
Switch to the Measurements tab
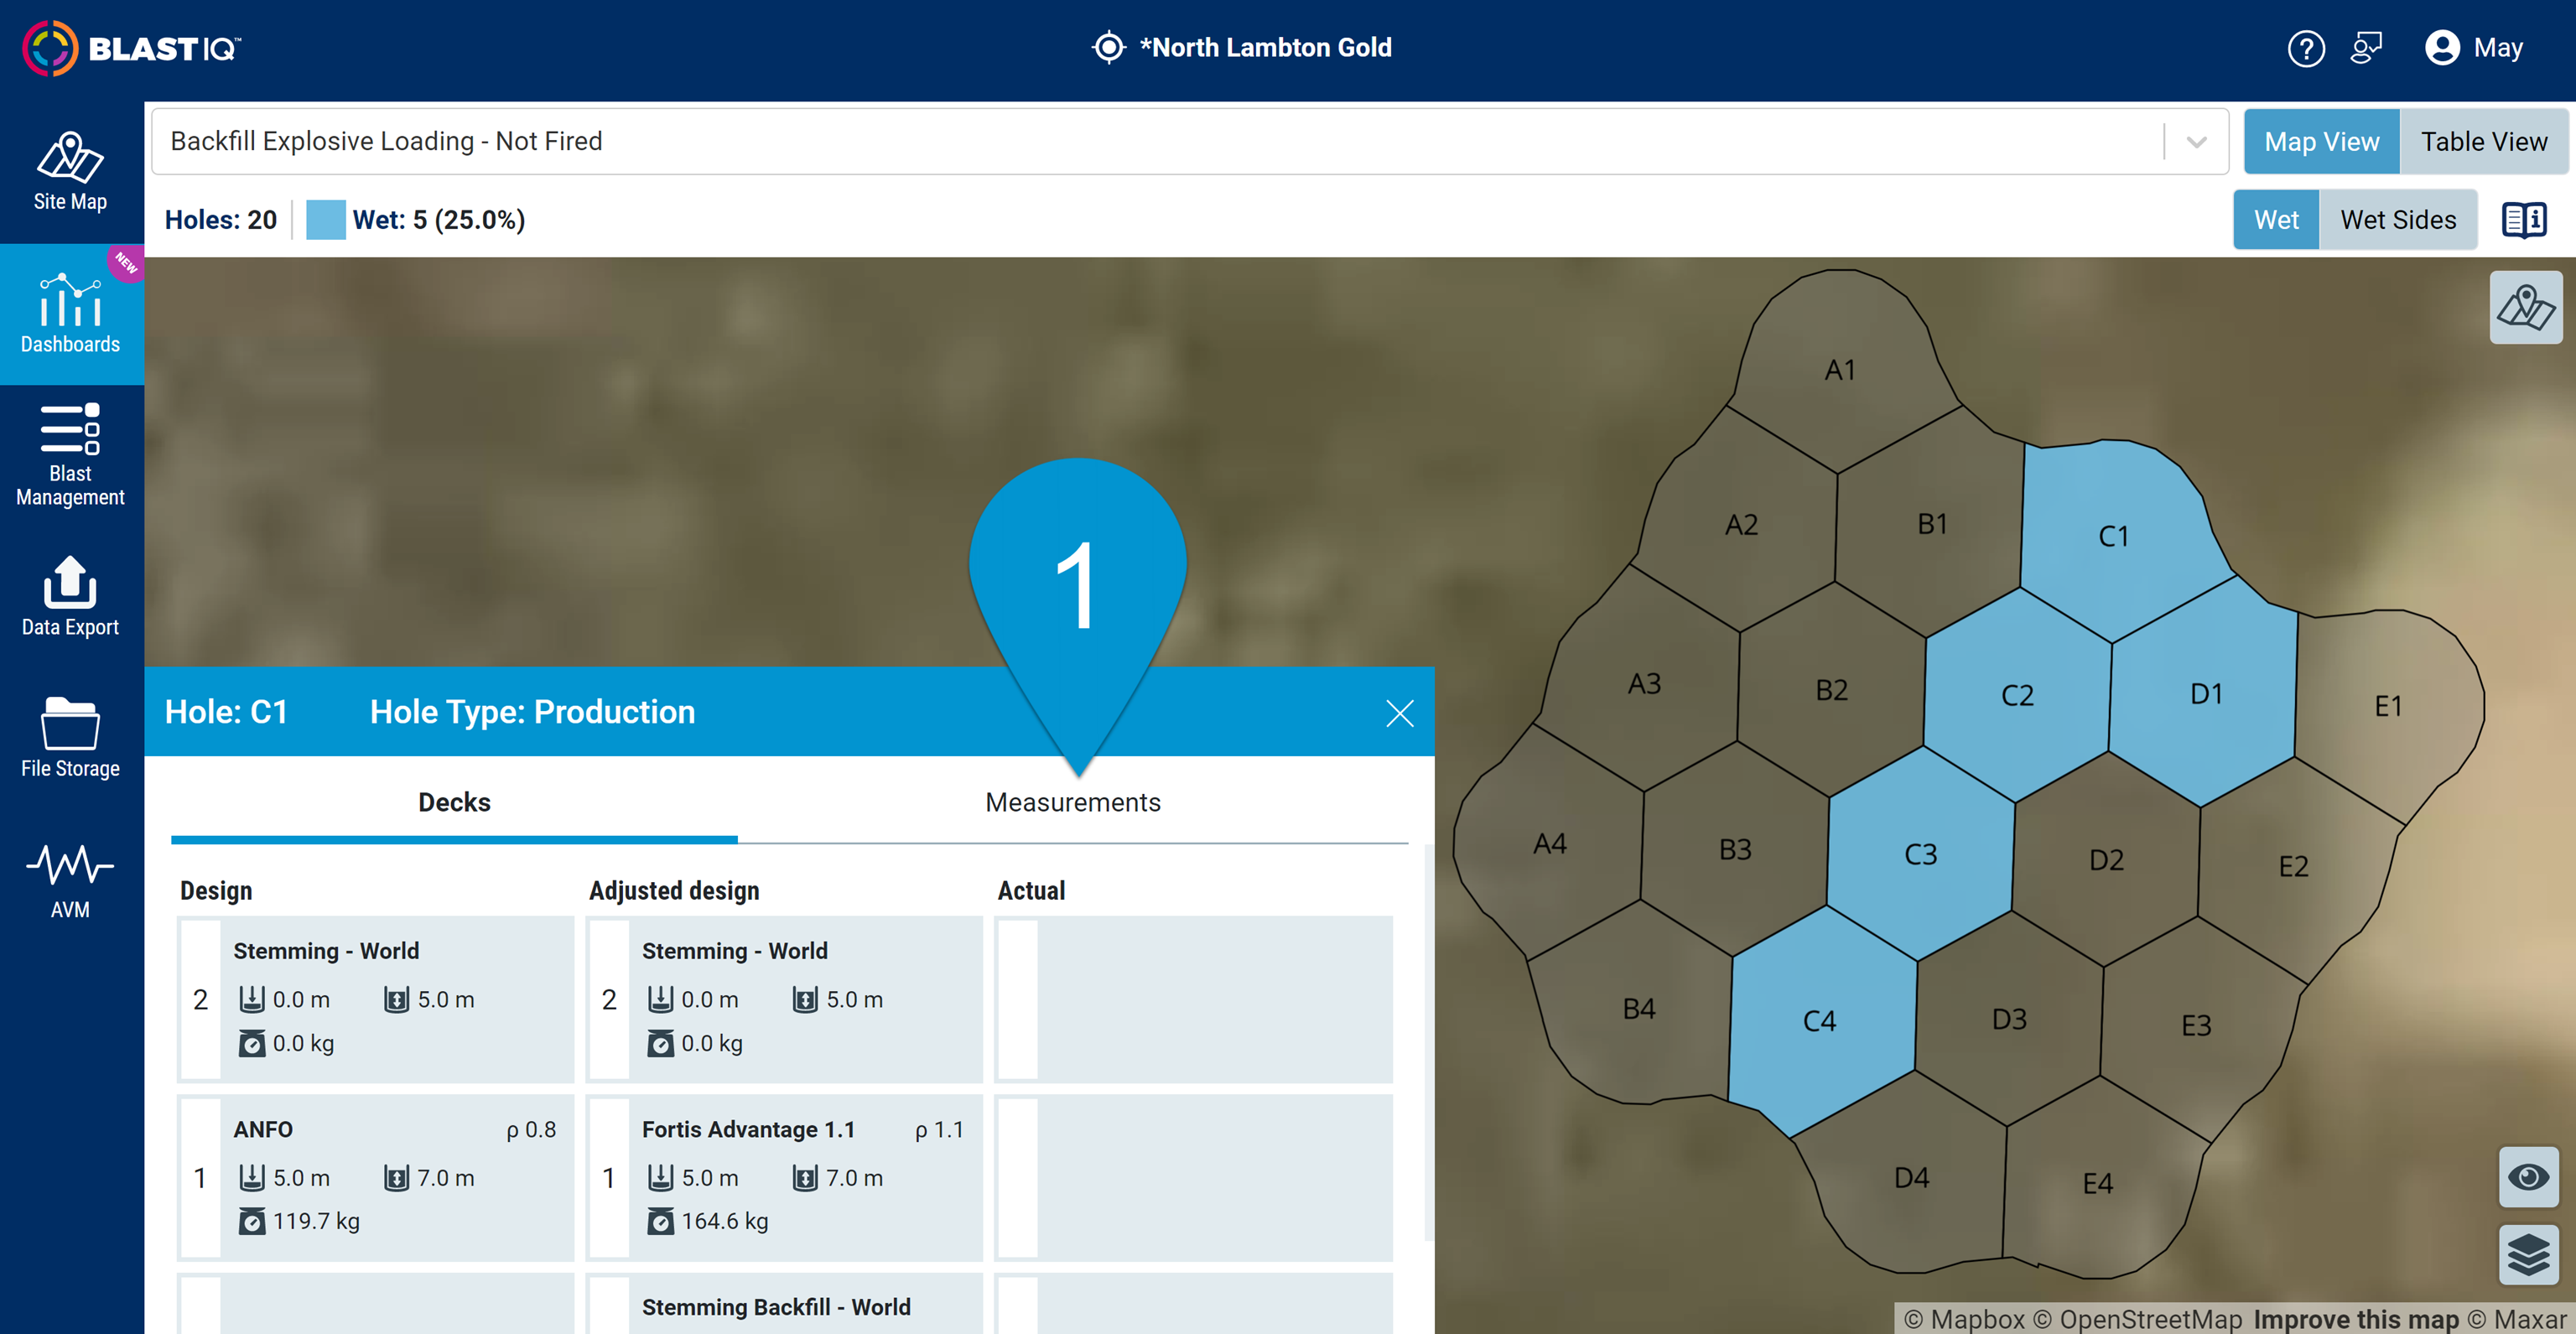1072,802
